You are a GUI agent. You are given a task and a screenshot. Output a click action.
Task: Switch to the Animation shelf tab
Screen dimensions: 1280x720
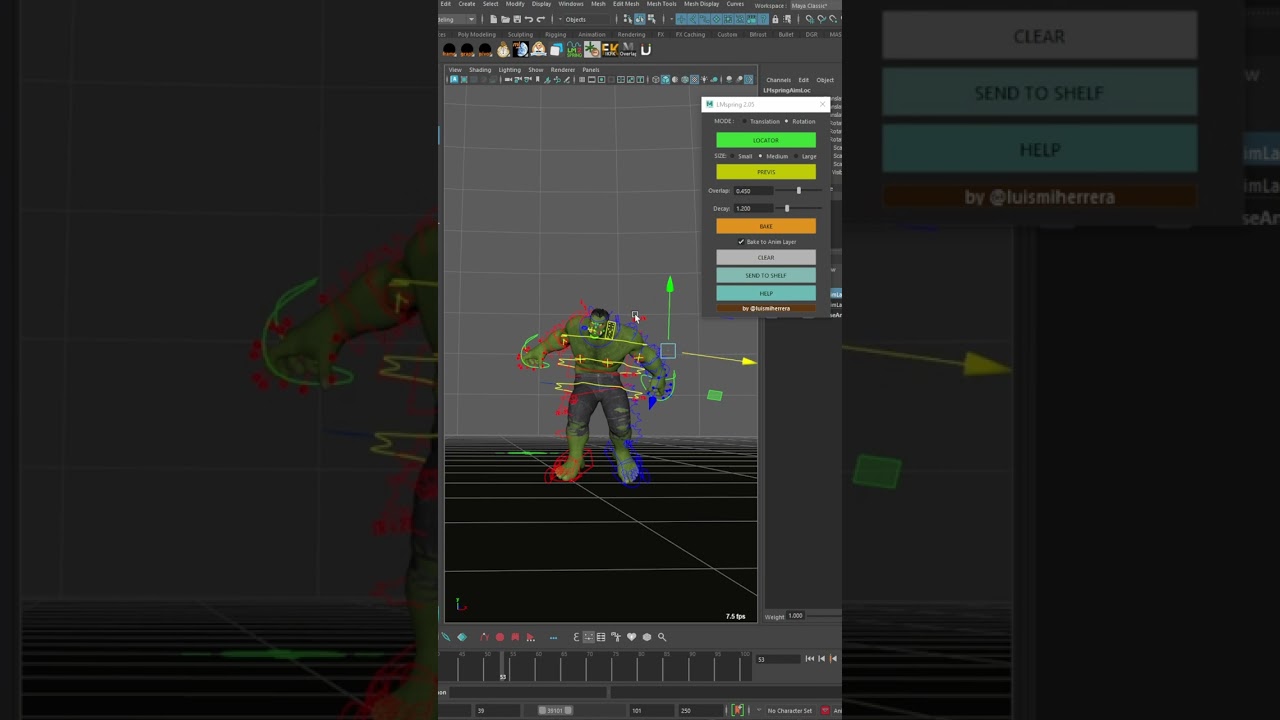coord(592,34)
